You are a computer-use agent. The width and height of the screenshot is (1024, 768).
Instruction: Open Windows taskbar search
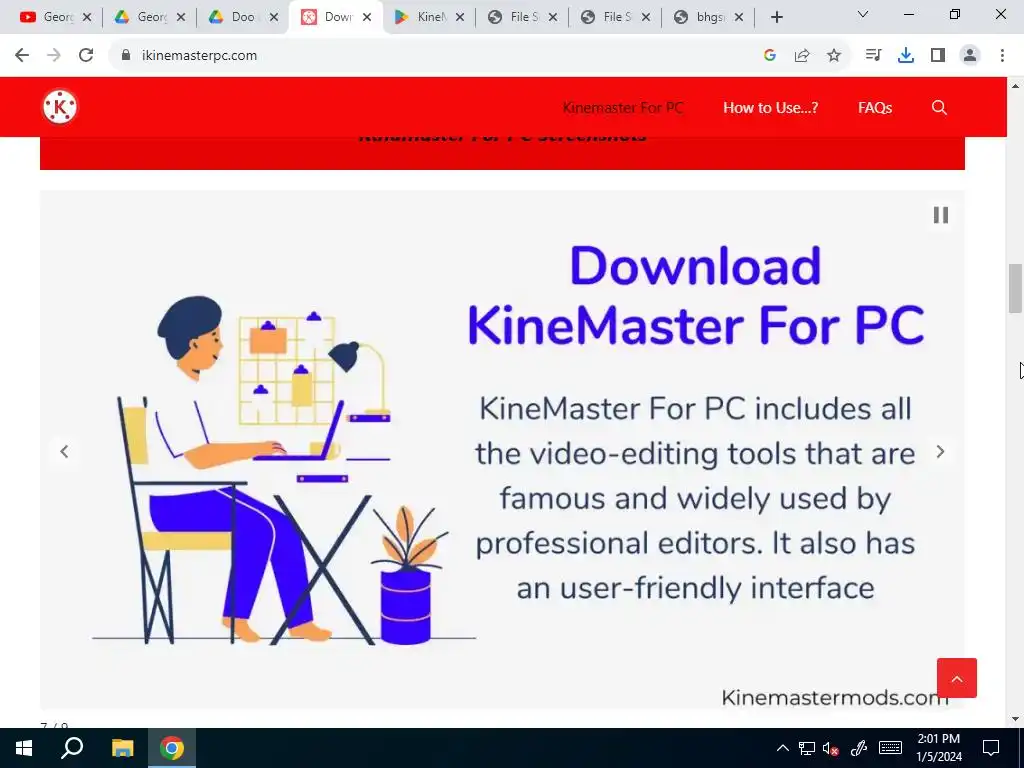72,748
